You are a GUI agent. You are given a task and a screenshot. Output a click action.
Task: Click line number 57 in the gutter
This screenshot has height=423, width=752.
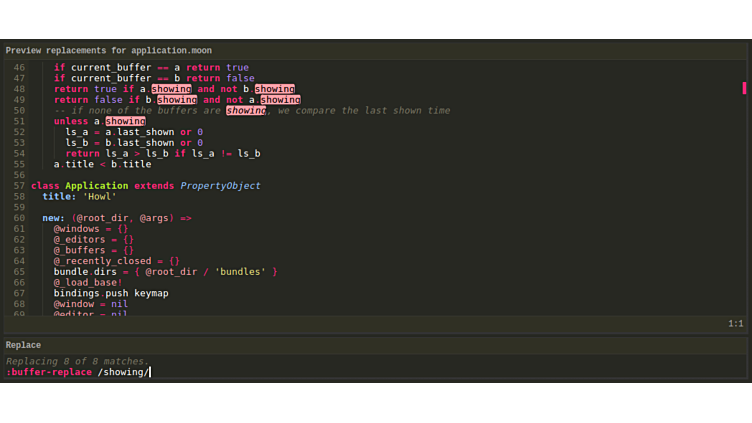coord(19,186)
